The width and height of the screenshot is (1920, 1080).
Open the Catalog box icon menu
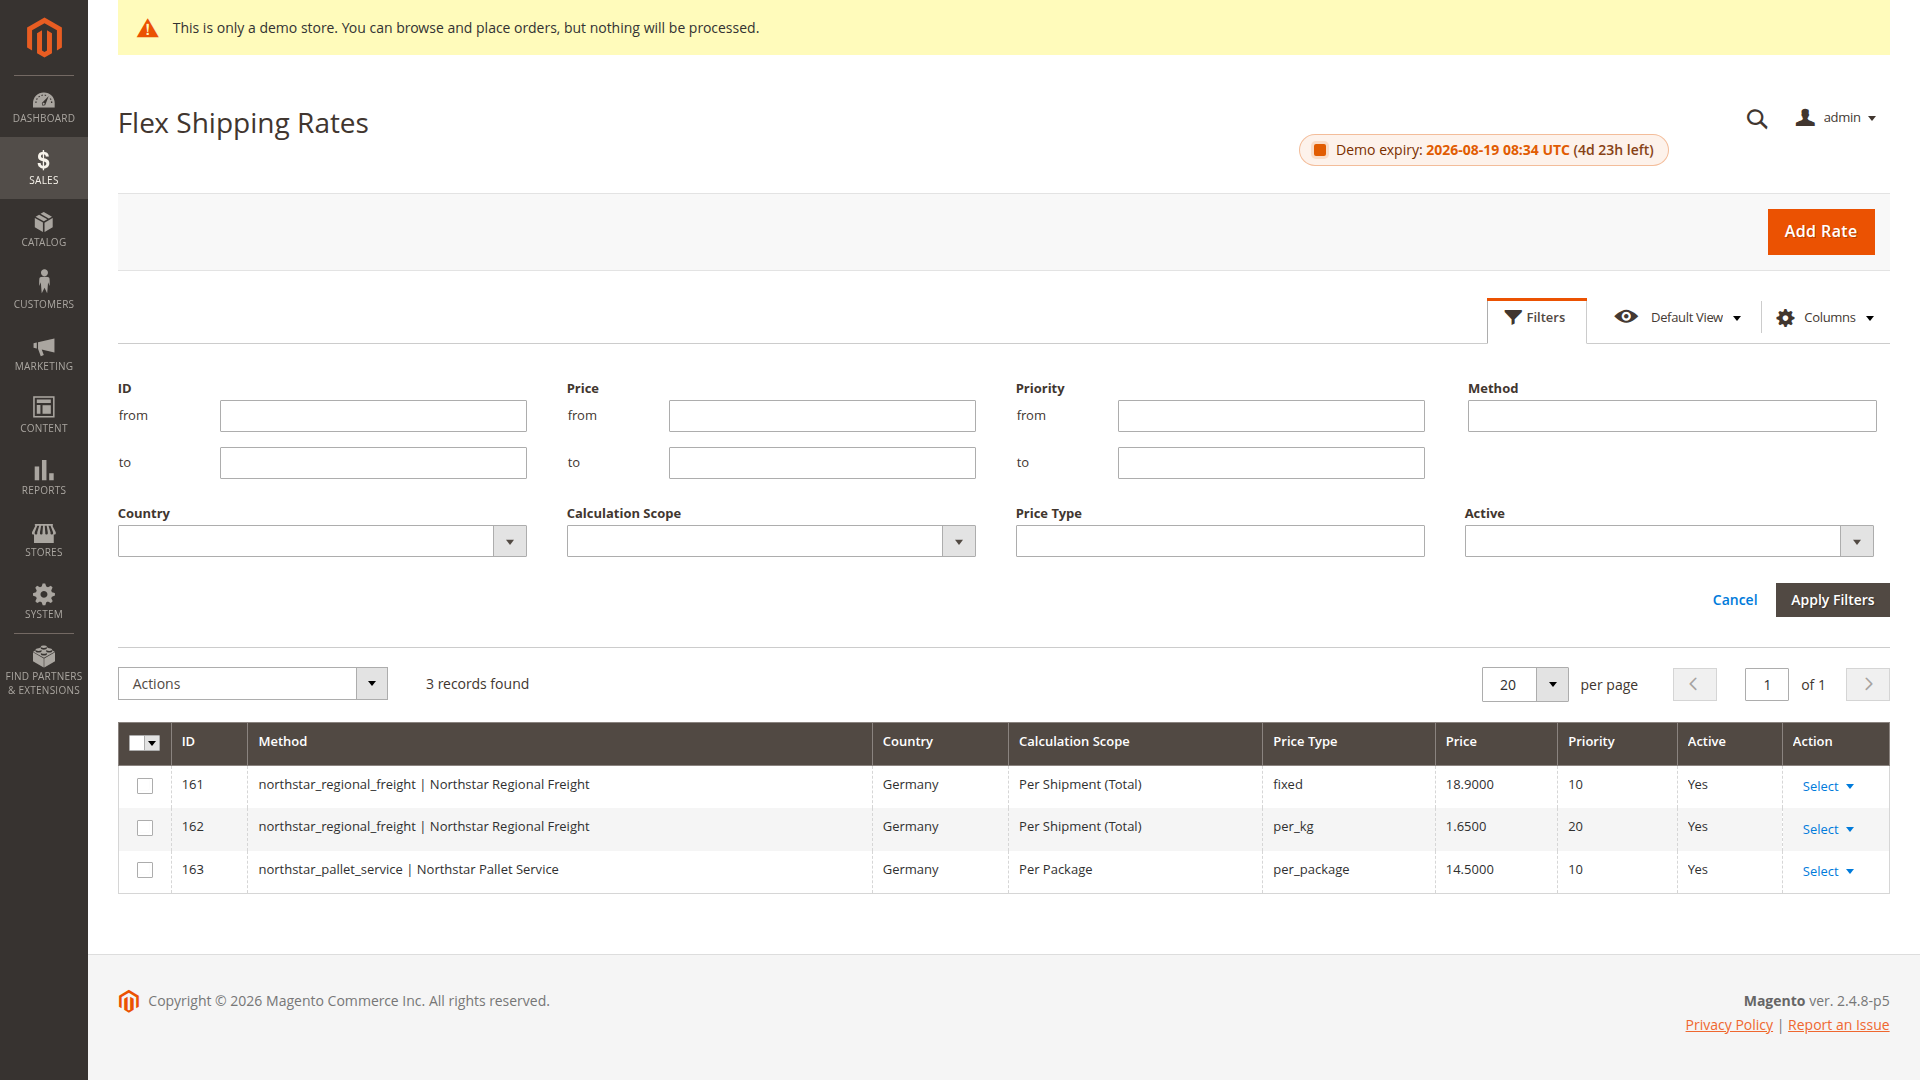43,230
